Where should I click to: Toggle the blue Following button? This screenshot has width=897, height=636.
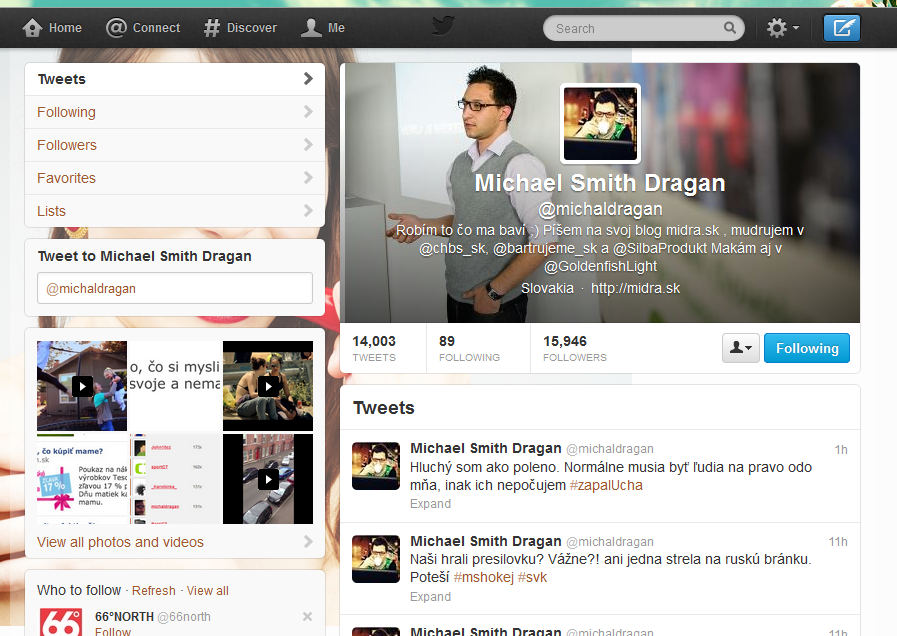pyautogui.click(x=807, y=348)
